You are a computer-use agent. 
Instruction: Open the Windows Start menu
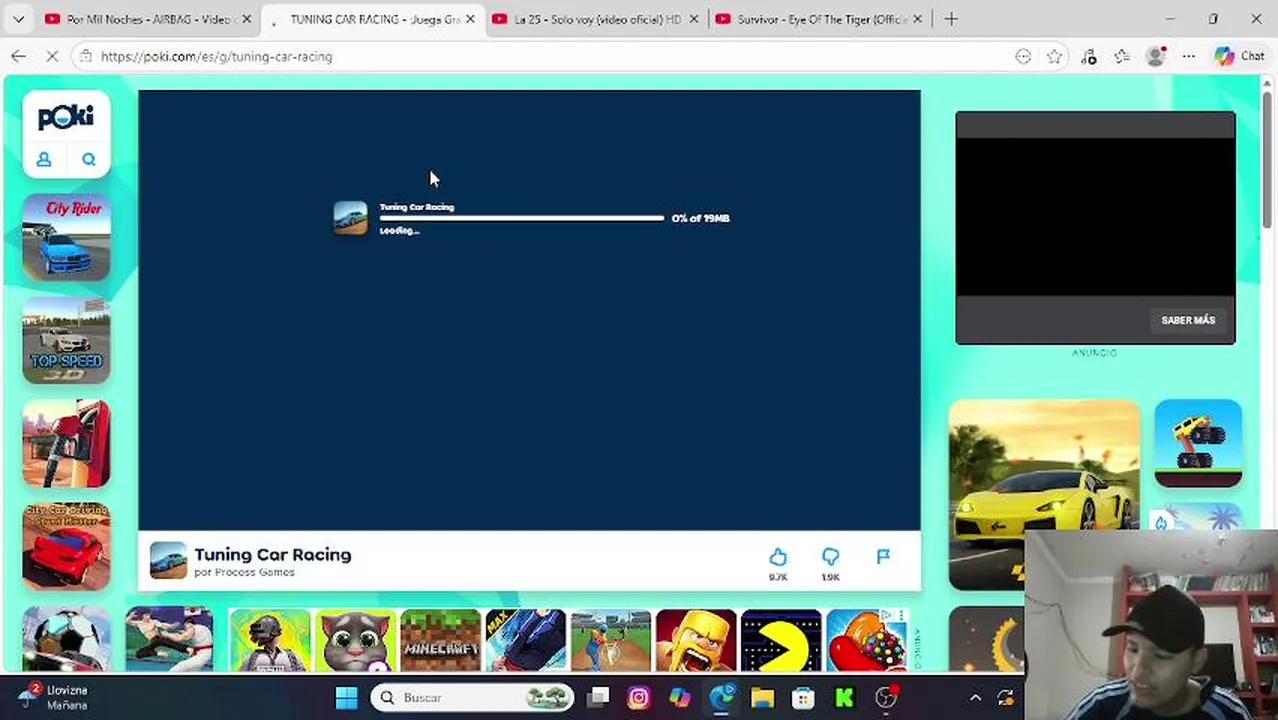point(346,697)
